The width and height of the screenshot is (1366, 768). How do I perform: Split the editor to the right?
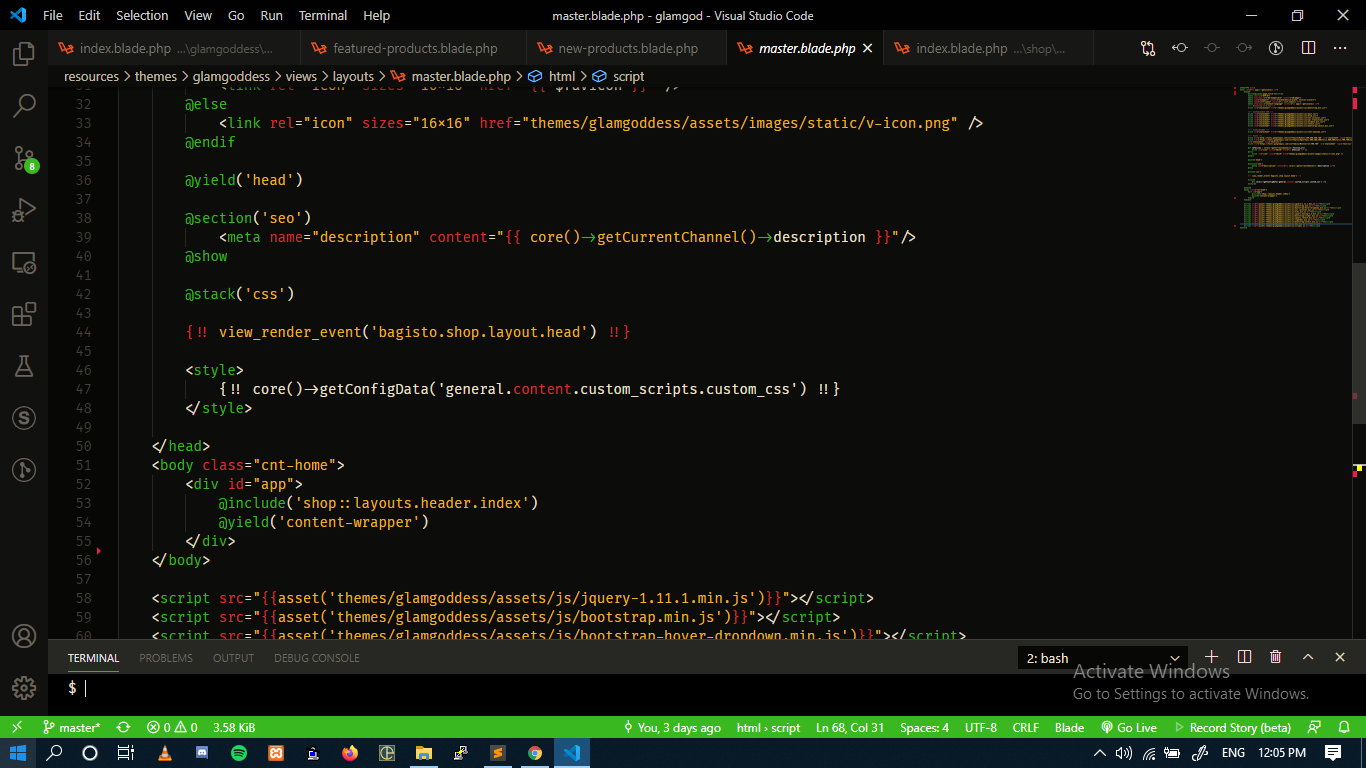point(1308,48)
